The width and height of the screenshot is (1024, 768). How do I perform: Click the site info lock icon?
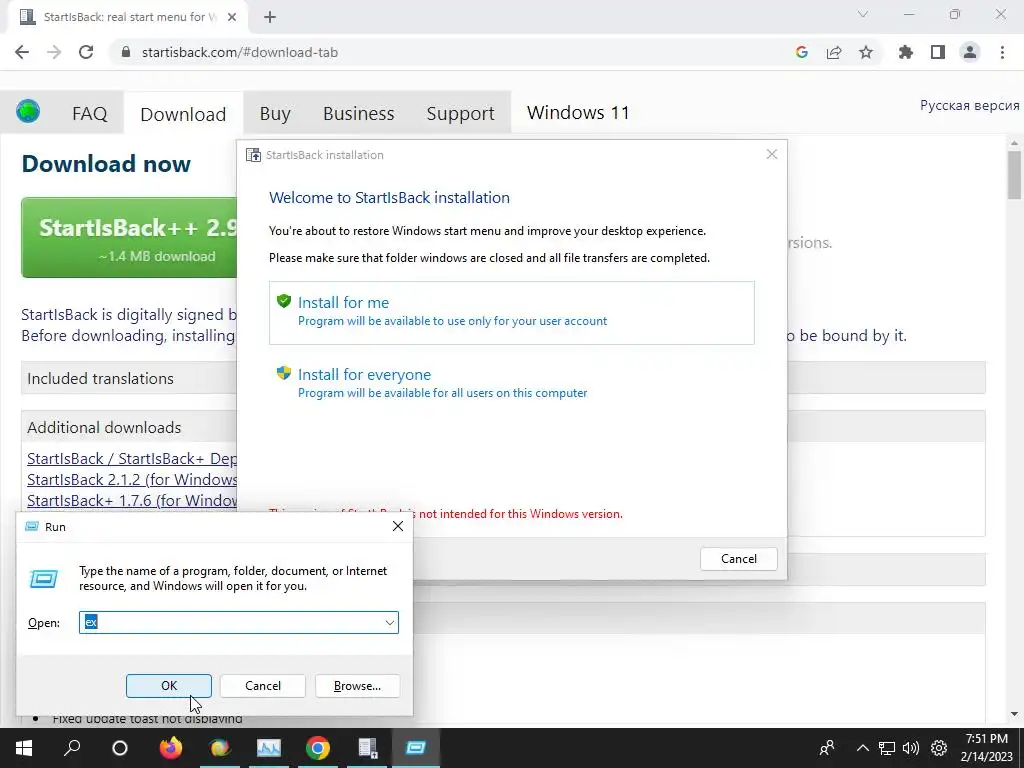(126, 52)
